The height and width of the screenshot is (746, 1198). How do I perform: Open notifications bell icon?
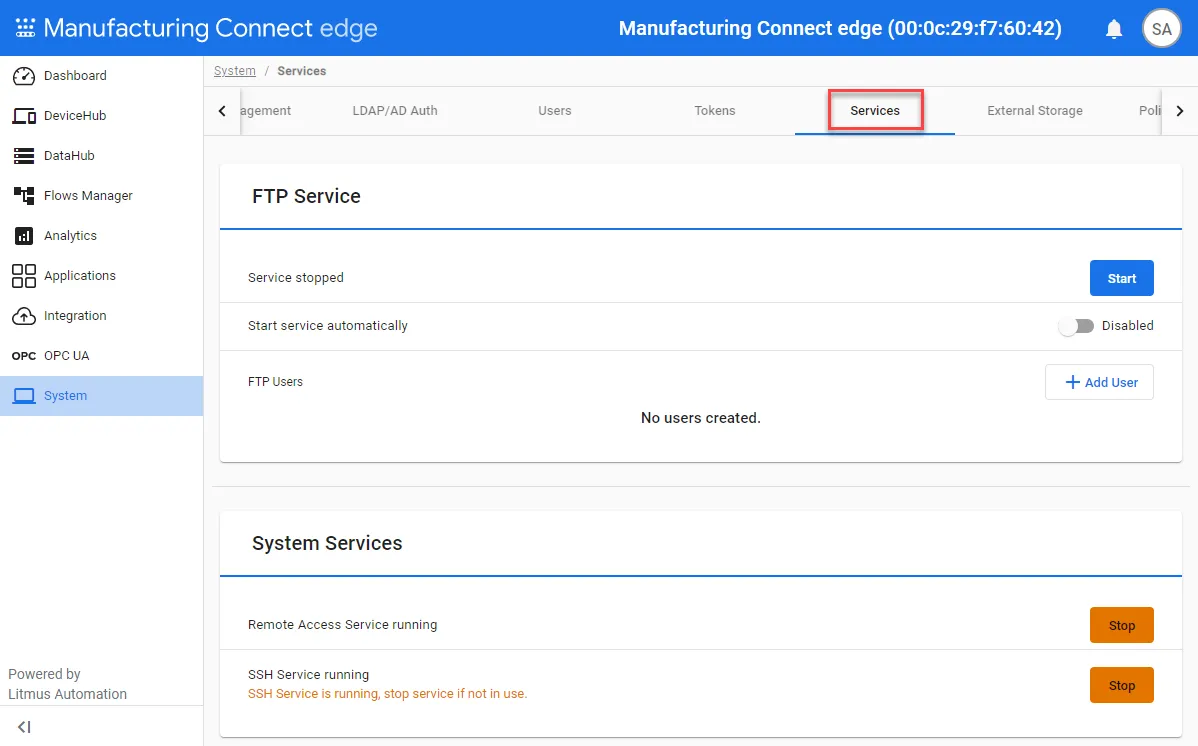[x=1114, y=29]
